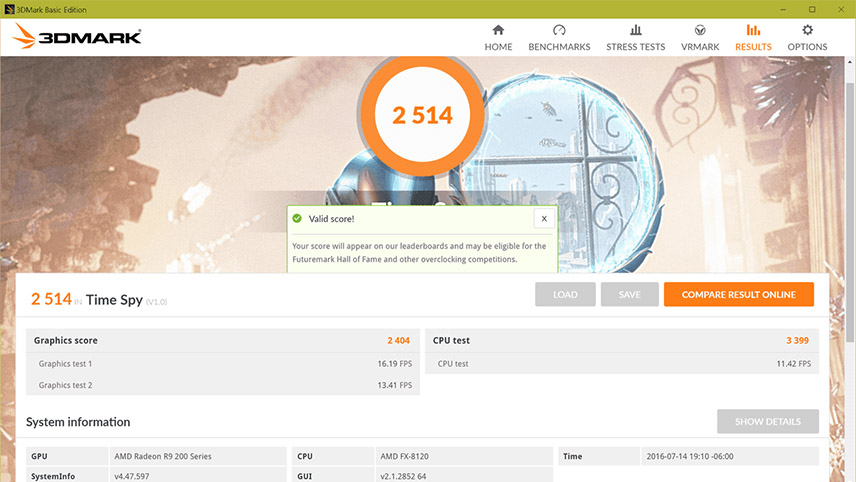The image size is (856, 482).
Task: Click the 2016-07-14 19:10 time value
Action: tap(690, 456)
